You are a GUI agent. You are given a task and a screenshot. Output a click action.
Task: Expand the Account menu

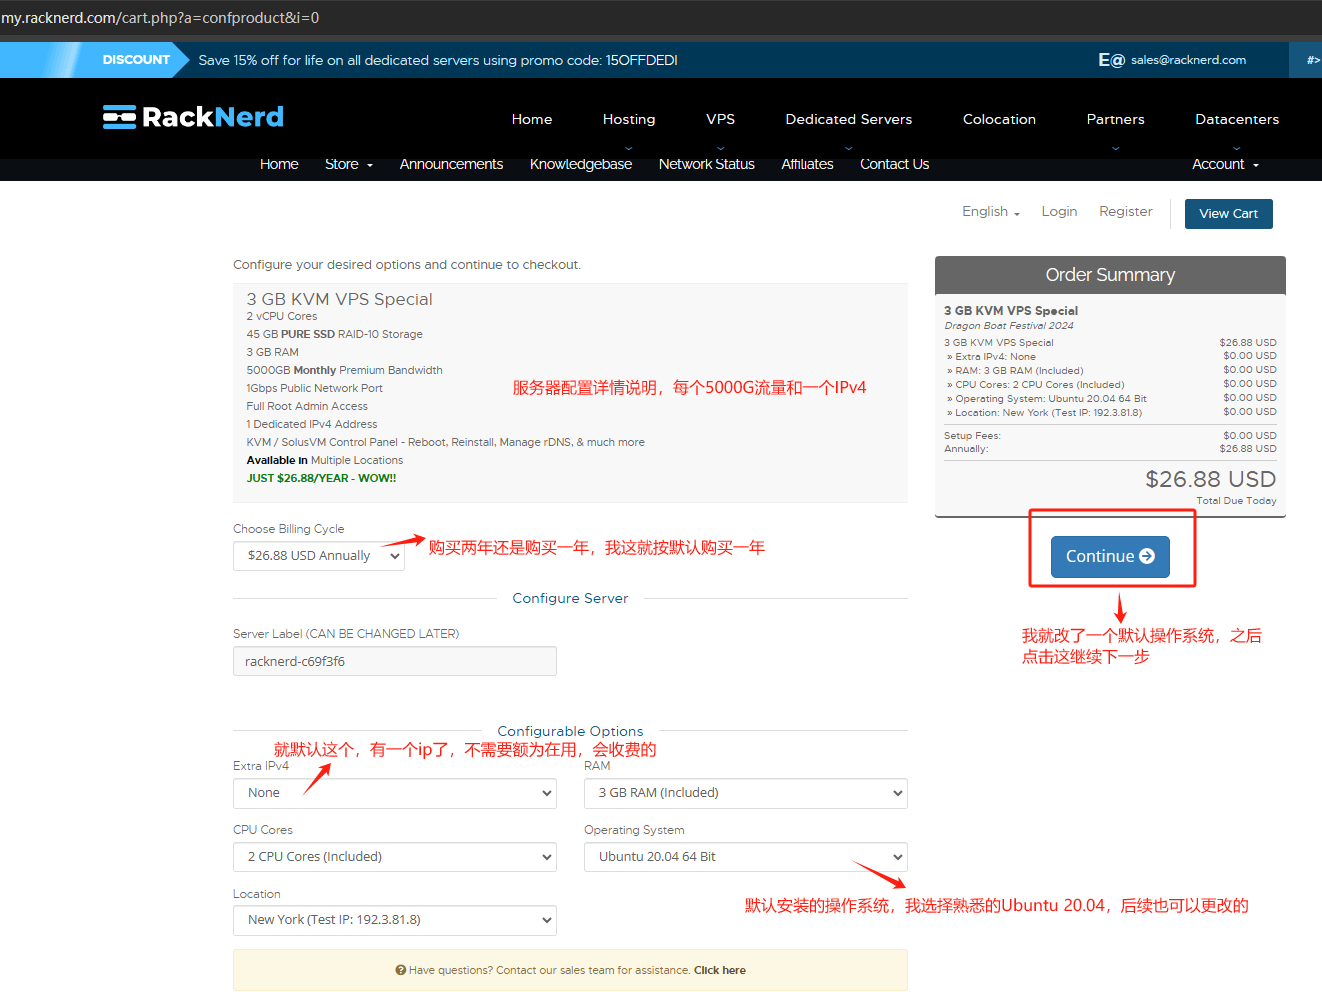click(x=1225, y=164)
